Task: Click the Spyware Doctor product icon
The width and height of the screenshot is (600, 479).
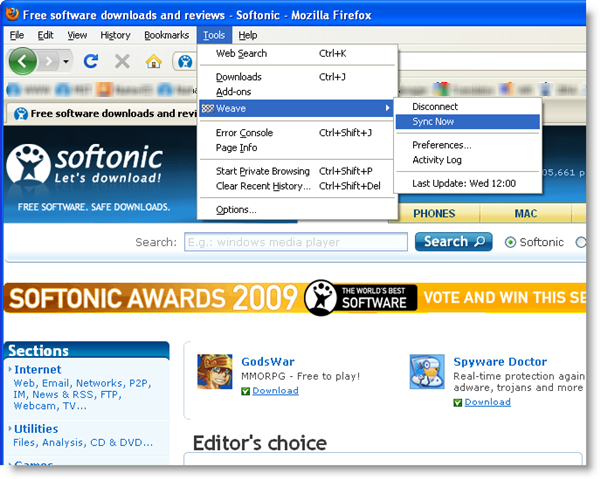Action: 427,371
